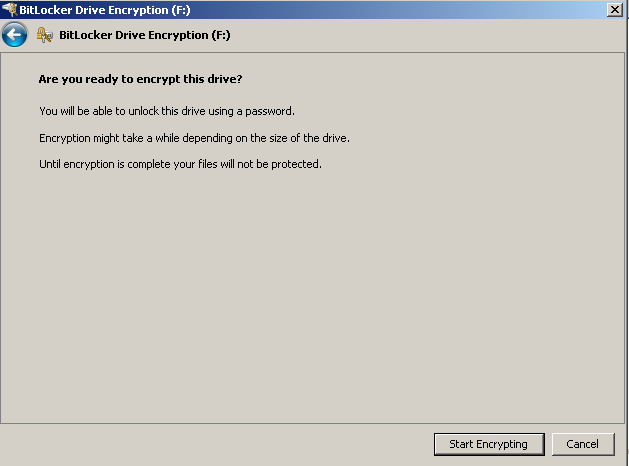The image size is (629, 466).
Task: Click the "Are you ready to encrypt" heading
Action: [140, 79]
